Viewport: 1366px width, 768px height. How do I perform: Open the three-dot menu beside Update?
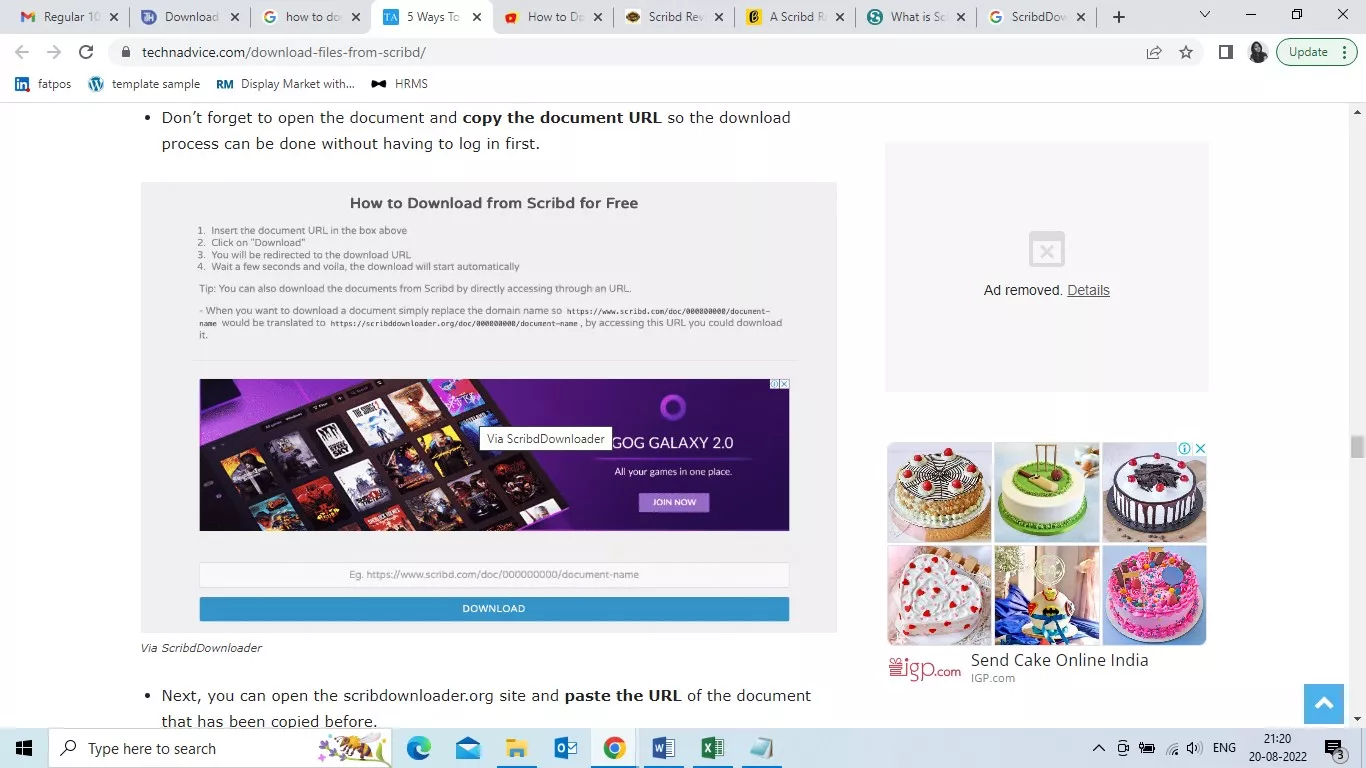tap(1343, 51)
